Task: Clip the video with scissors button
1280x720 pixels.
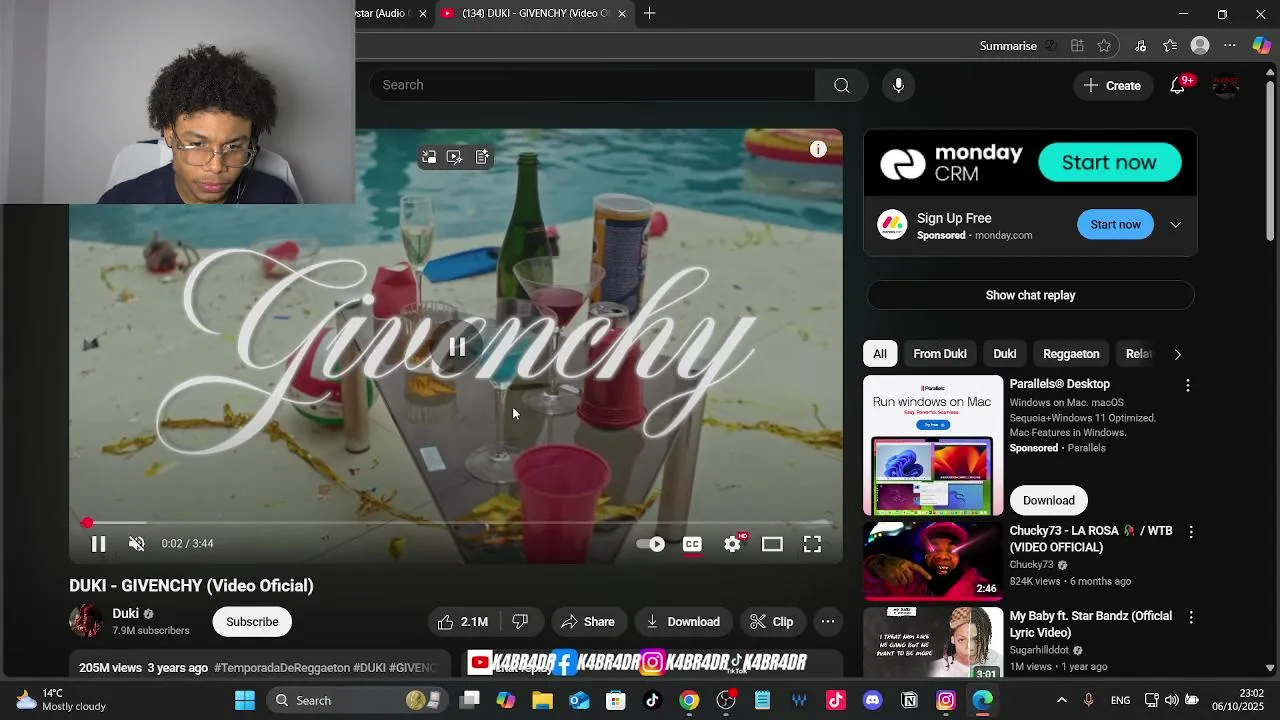Action: (772, 622)
